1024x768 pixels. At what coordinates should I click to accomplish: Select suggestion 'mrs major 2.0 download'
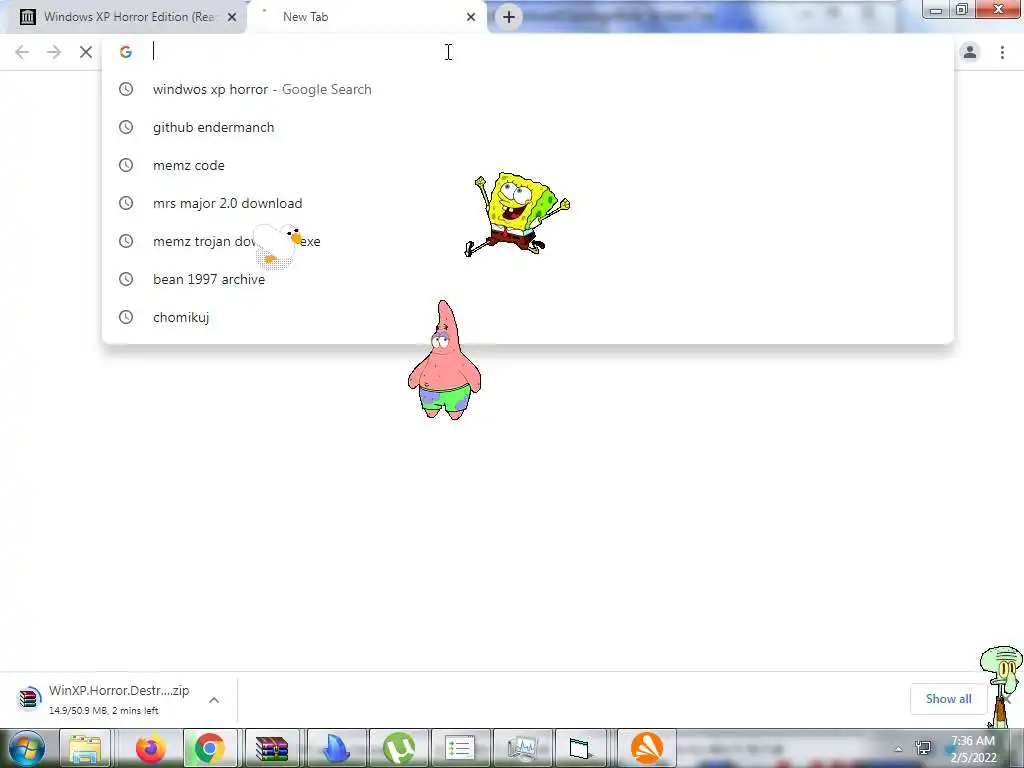pyautogui.click(x=528, y=203)
